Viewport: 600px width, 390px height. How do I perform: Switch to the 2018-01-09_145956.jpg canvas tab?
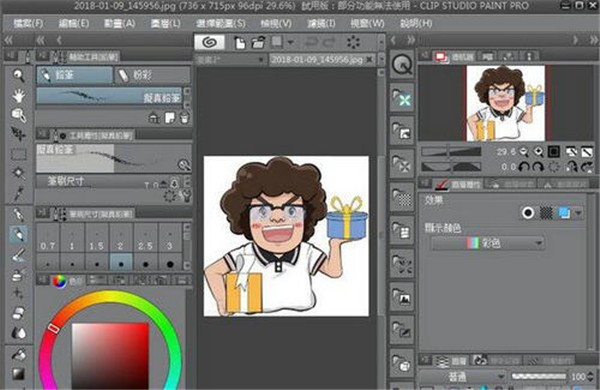click(322, 59)
